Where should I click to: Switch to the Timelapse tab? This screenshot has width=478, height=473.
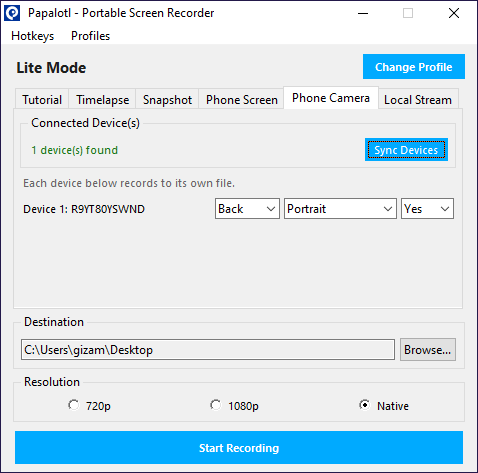click(102, 100)
